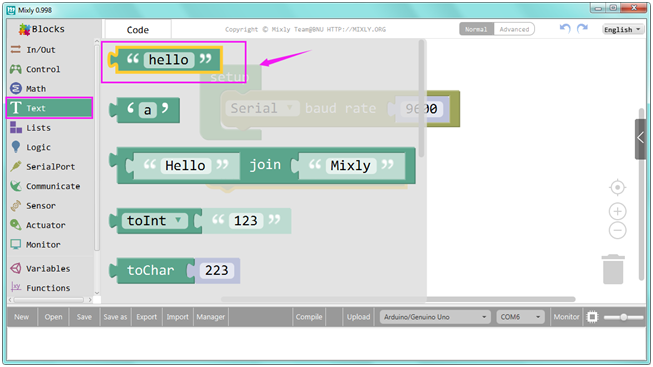
Task: Click the Save button
Action: coord(84,317)
